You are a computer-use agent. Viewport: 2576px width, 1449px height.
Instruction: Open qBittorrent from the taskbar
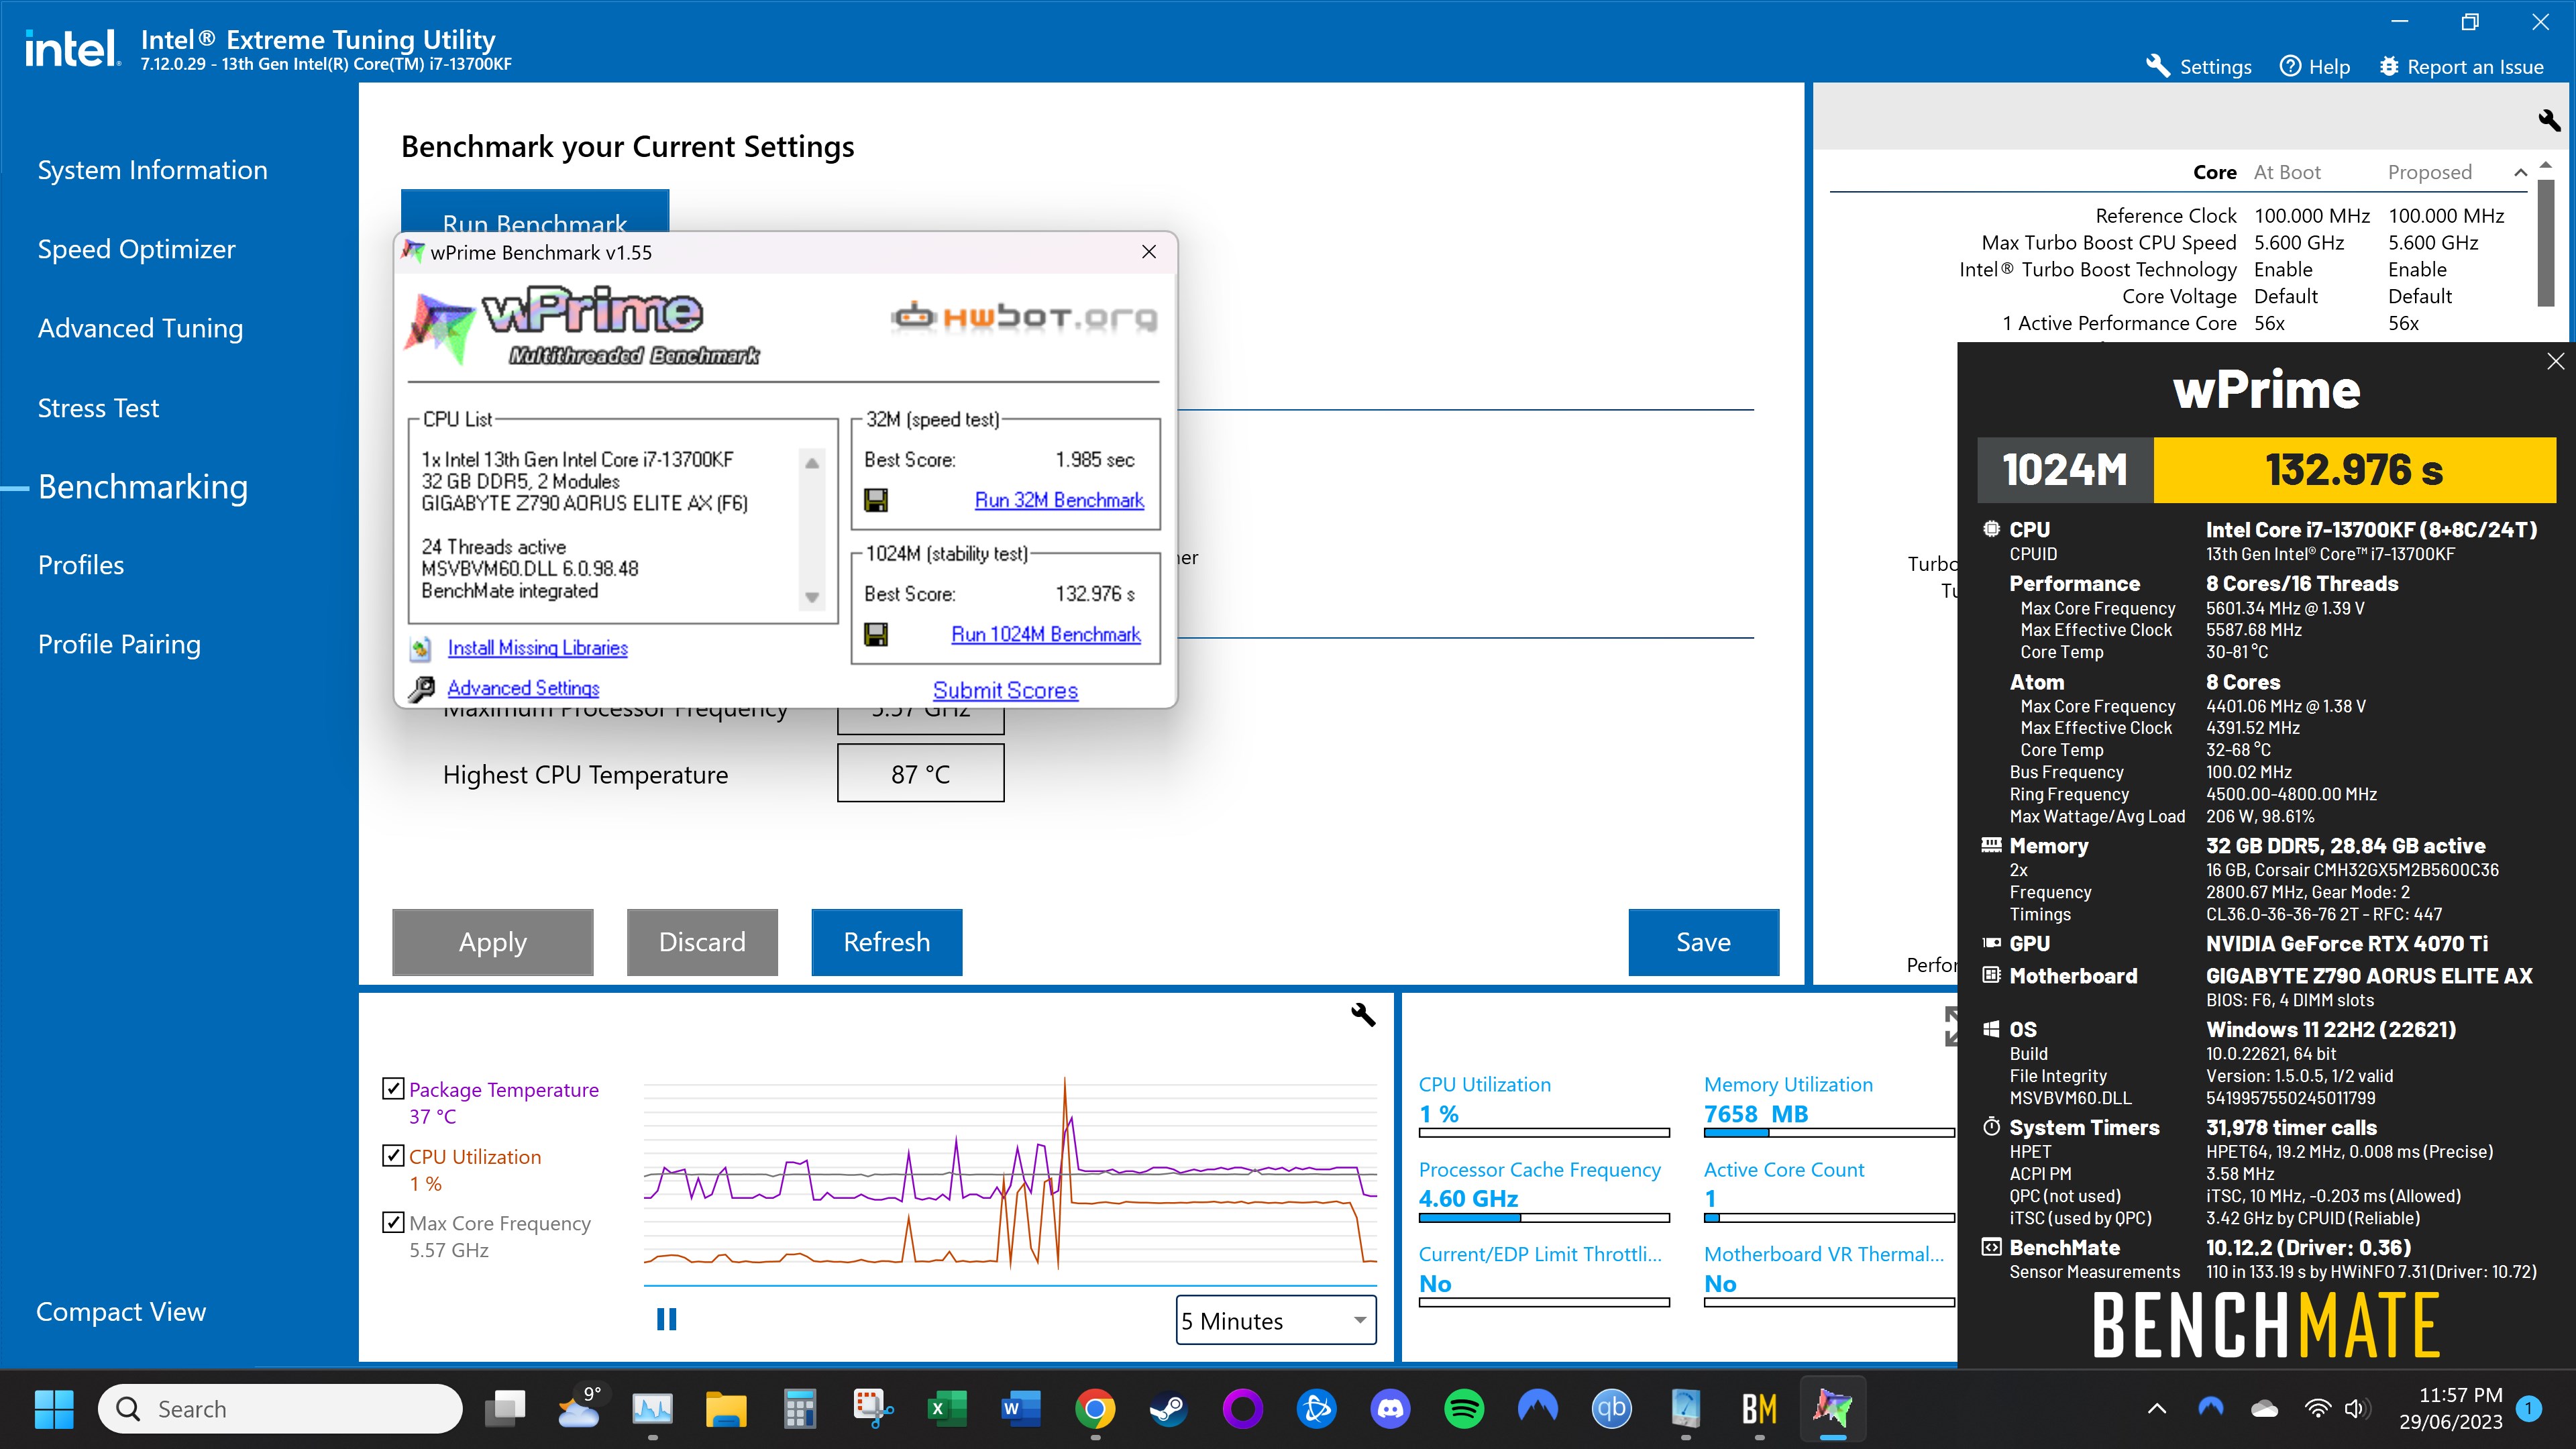[1612, 1409]
